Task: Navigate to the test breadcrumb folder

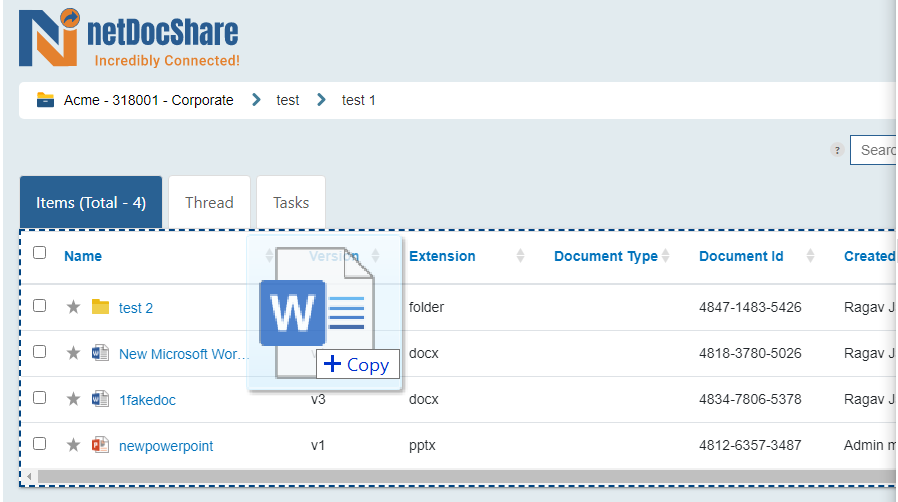Action: [x=287, y=100]
